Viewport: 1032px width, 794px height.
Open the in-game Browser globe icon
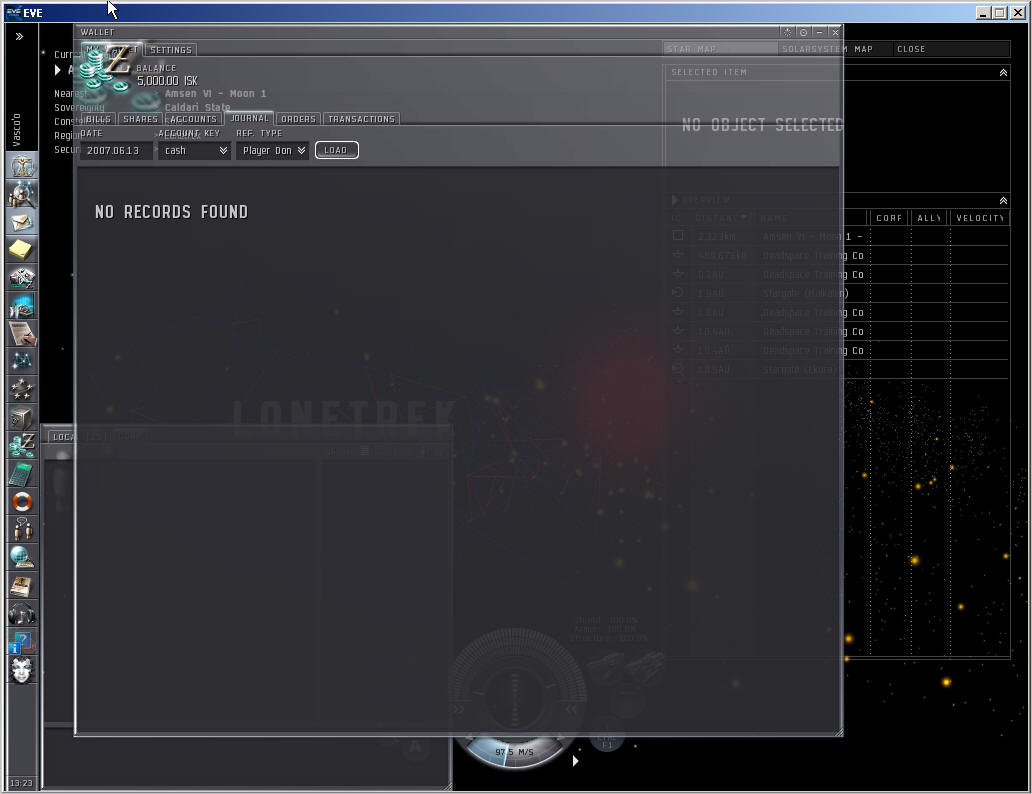tap(22, 558)
